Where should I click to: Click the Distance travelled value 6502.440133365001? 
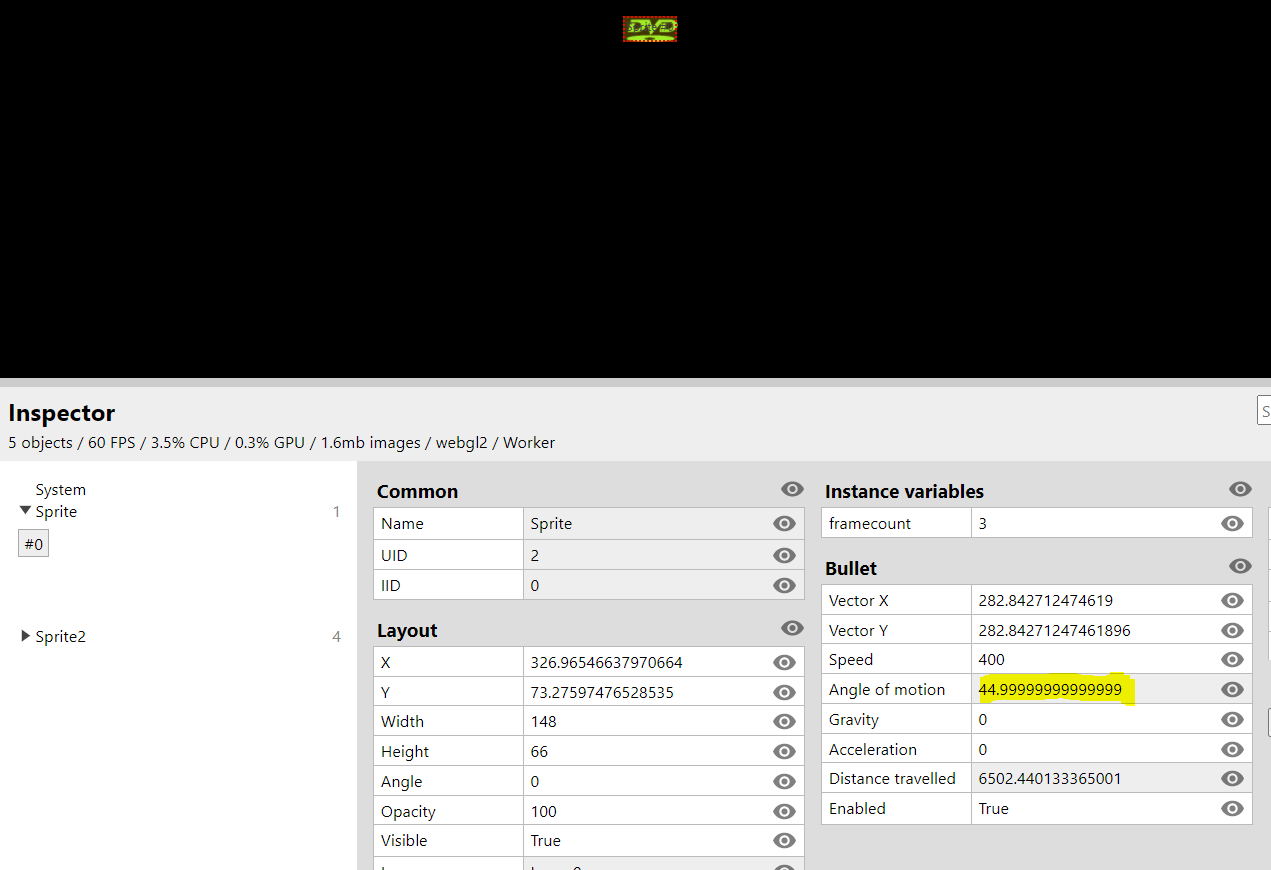[x=1050, y=778]
